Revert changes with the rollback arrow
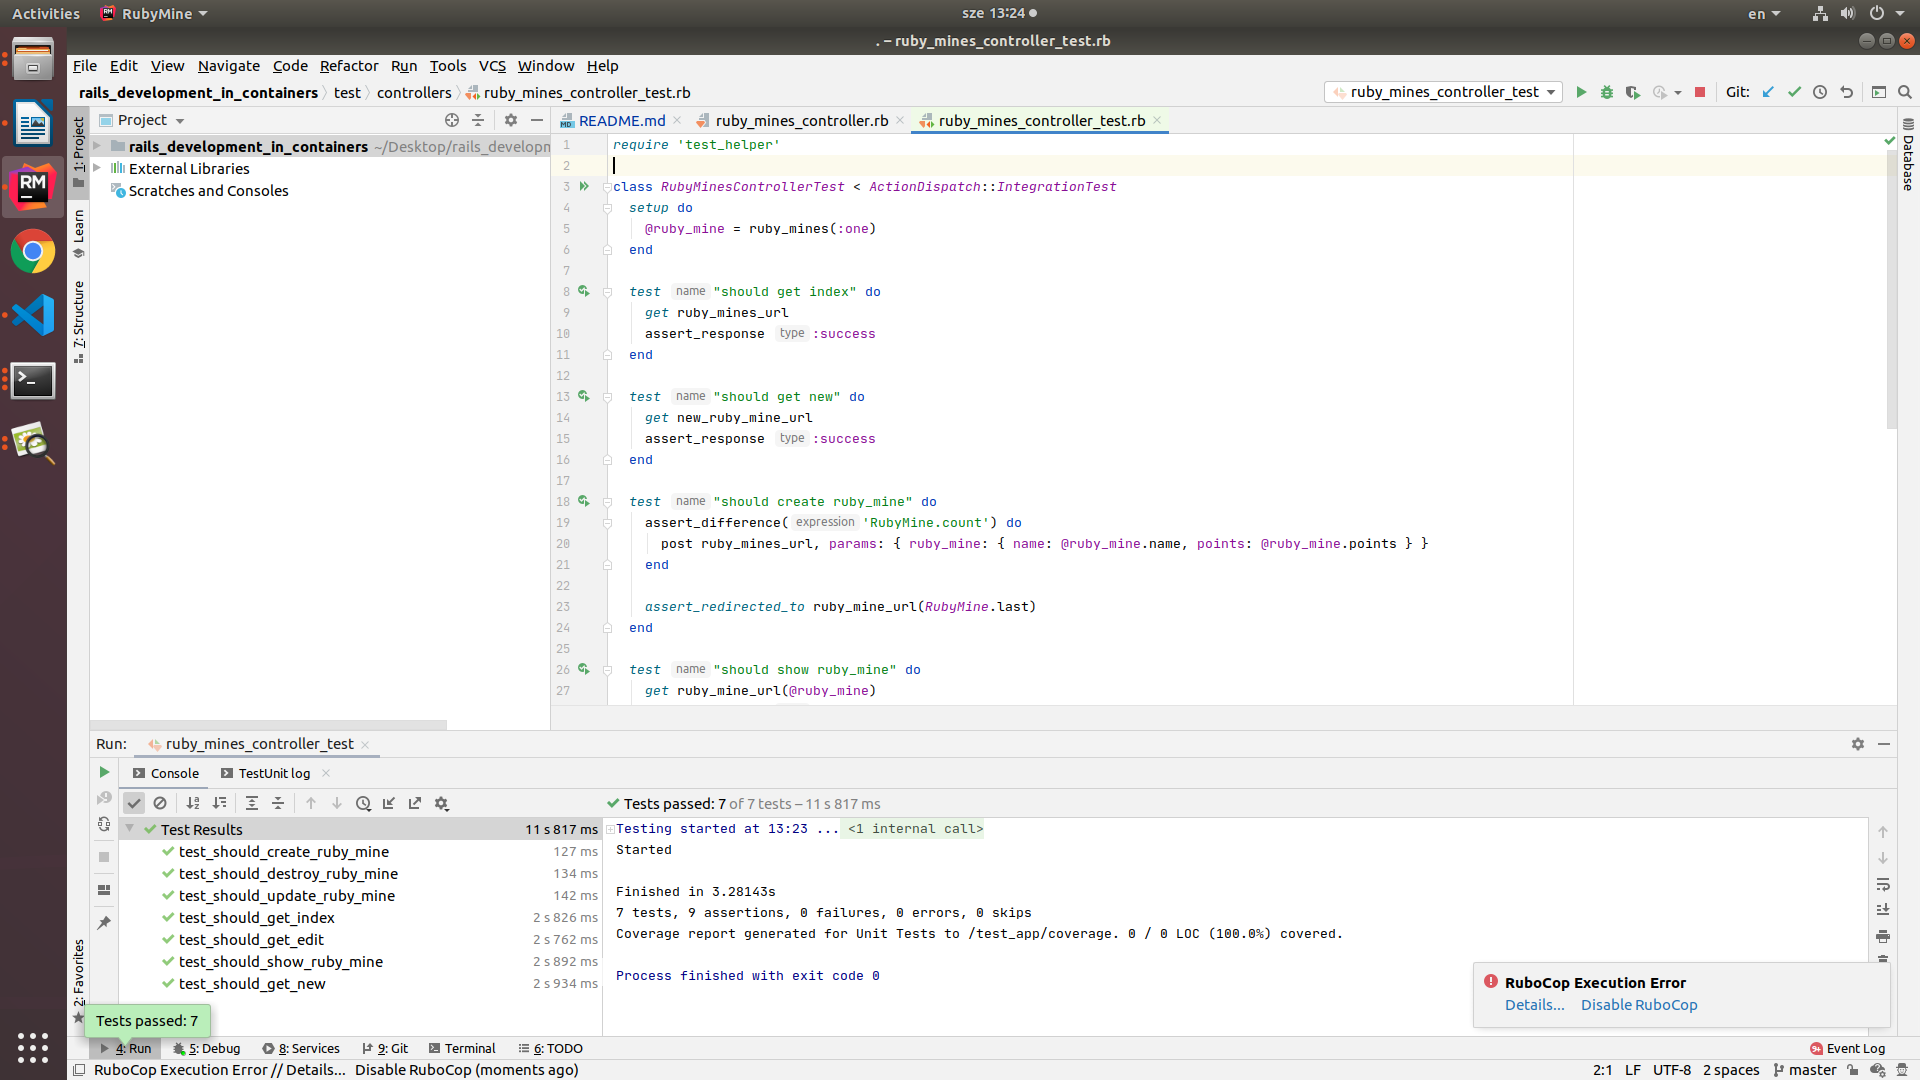This screenshot has width=1920, height=1080. 1846,92
